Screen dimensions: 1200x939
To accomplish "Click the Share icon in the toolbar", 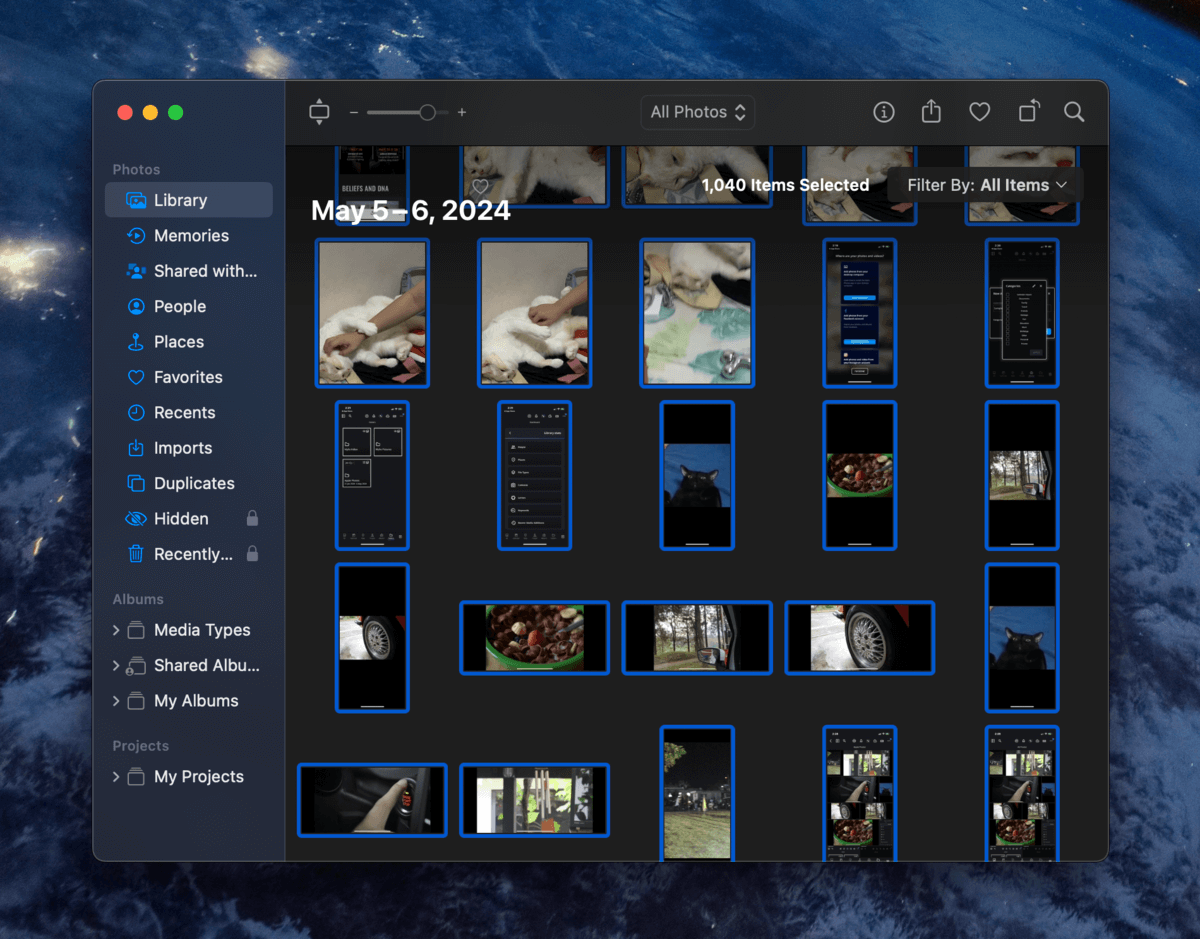I will [930, 112].
